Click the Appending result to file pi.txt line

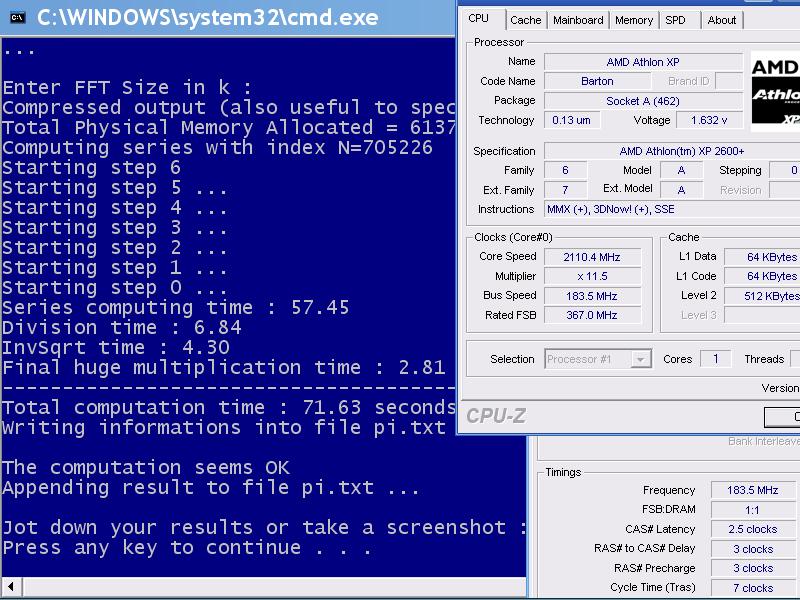[211, 488]
